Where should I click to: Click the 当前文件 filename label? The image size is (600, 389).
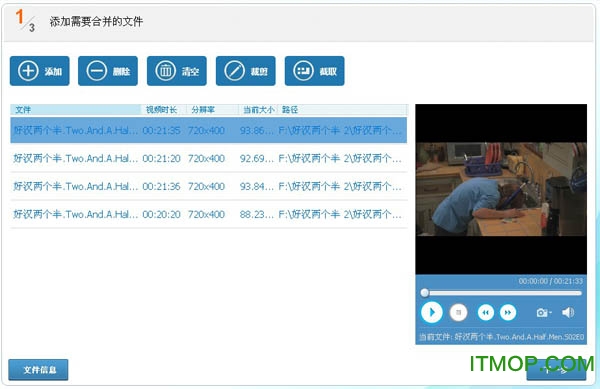coord(501,337)
